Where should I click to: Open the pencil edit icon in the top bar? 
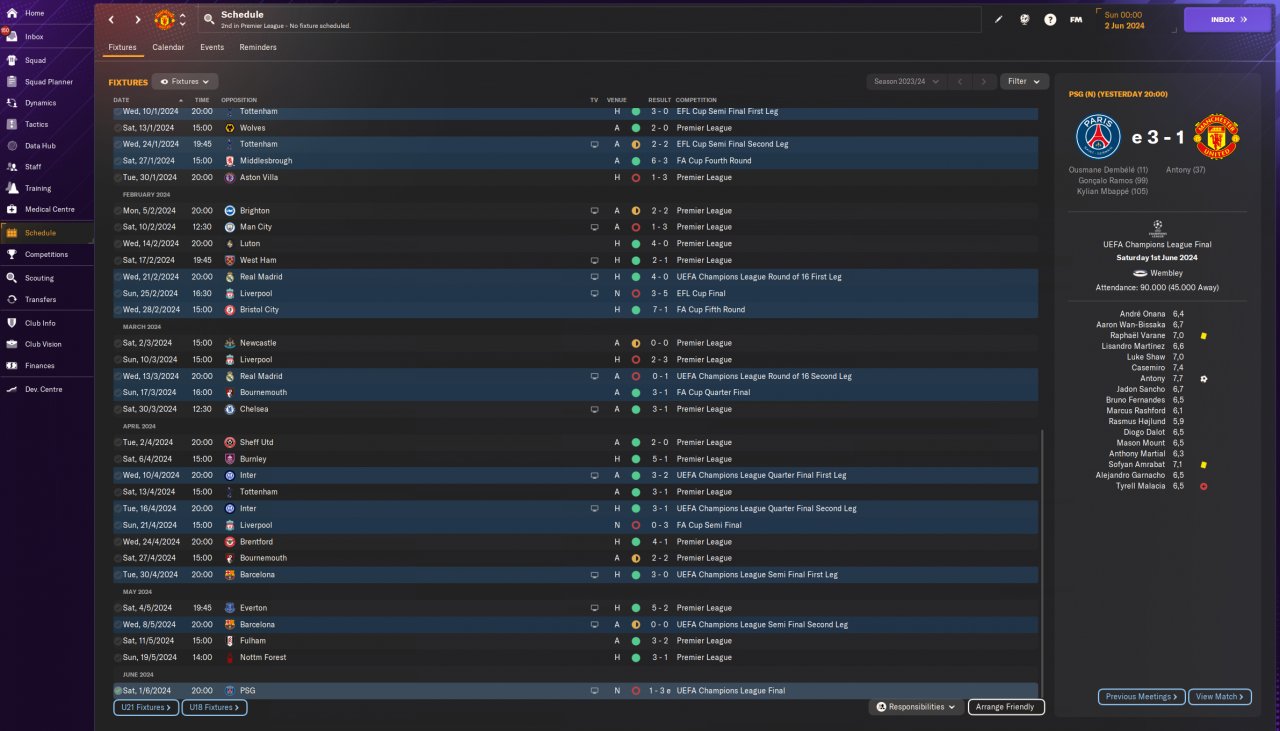pyautogui.click(x=998, y=19)
